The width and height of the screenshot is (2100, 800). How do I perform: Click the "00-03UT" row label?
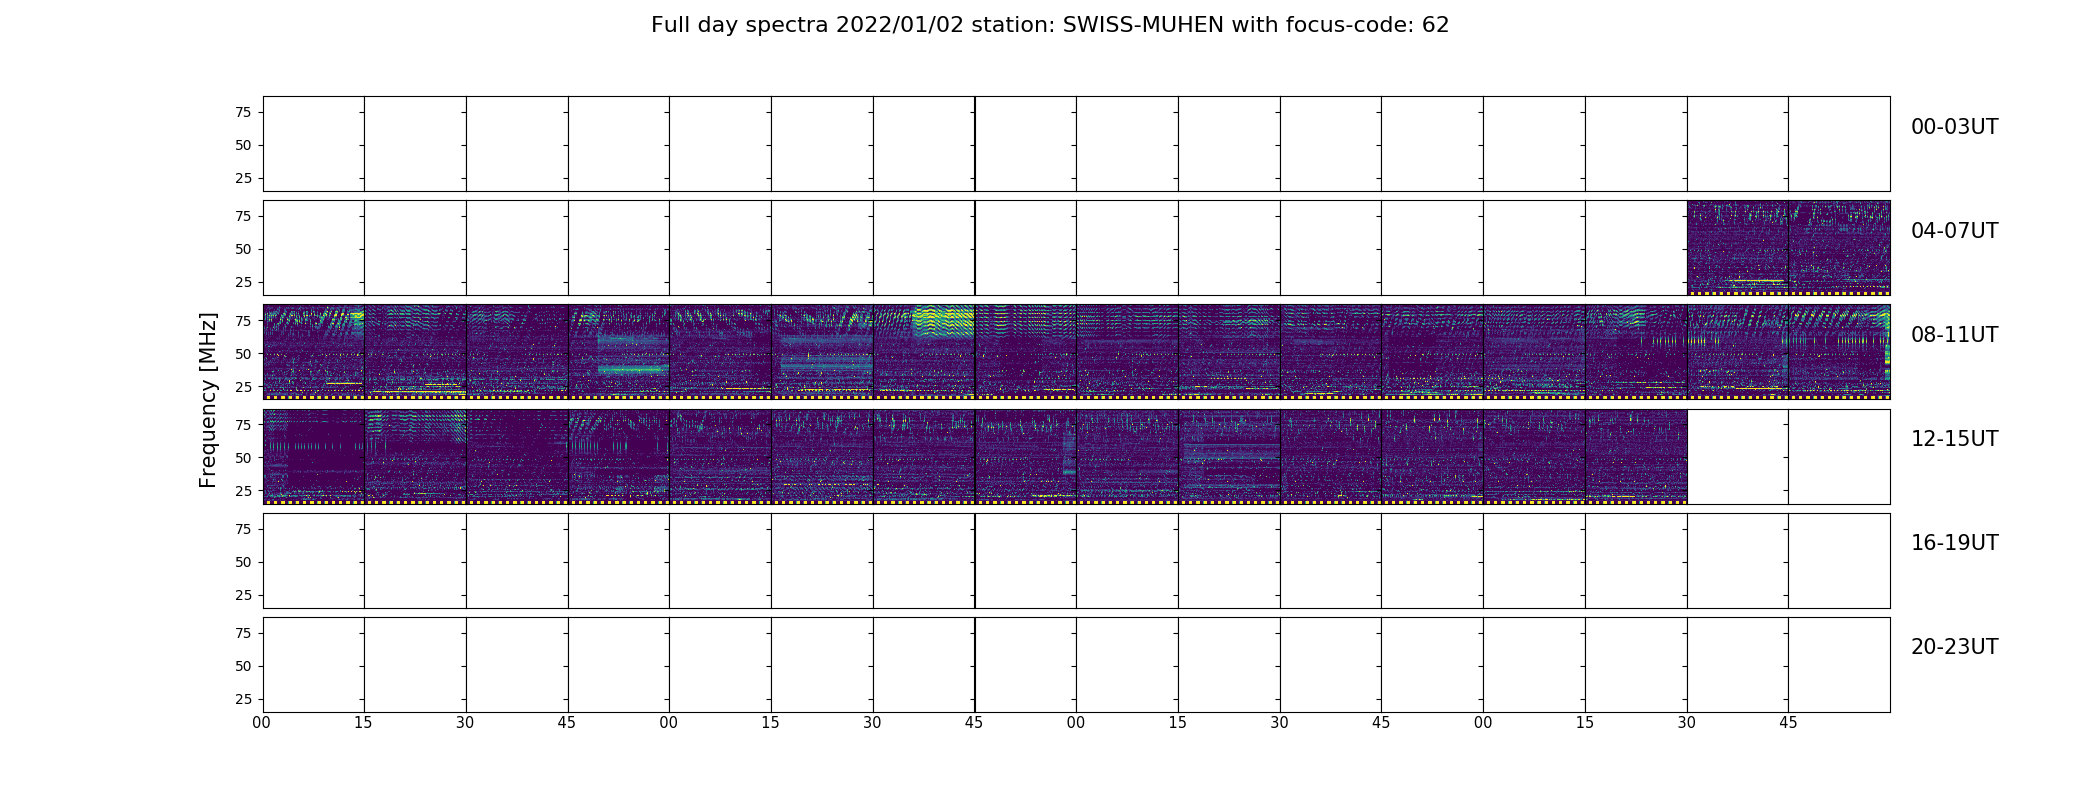(1954, 127)
